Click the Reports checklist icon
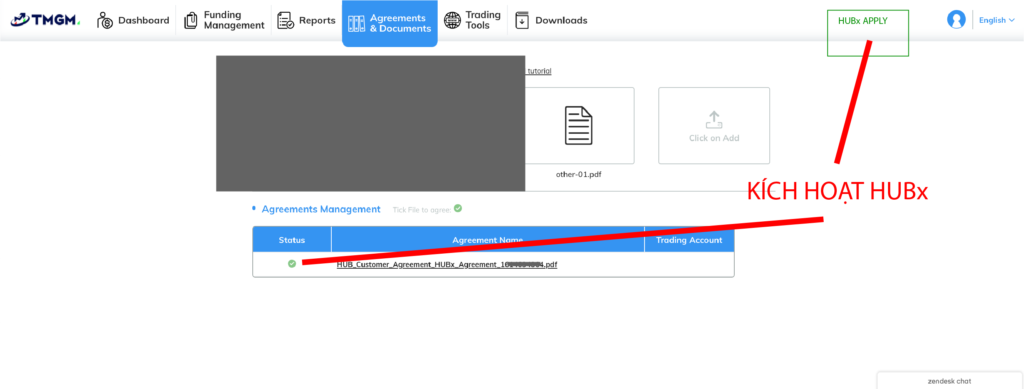This screenshot has width=1024, height=389. (285, 20)
